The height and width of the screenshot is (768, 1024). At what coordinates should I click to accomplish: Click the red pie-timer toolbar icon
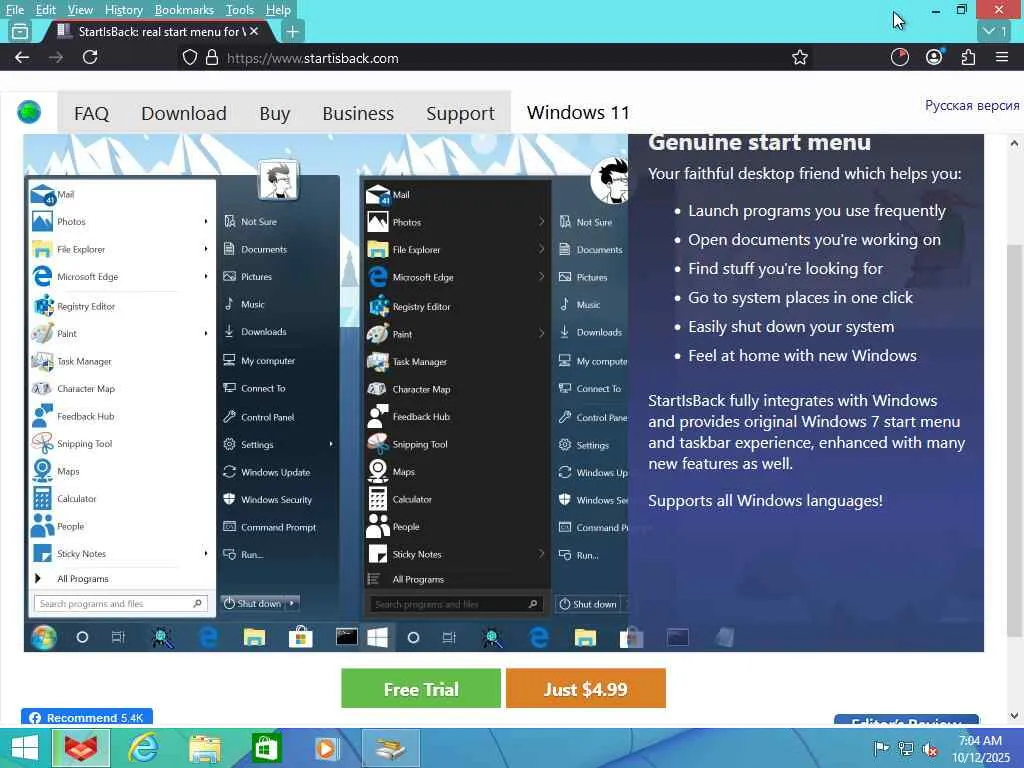coord(899,57)
